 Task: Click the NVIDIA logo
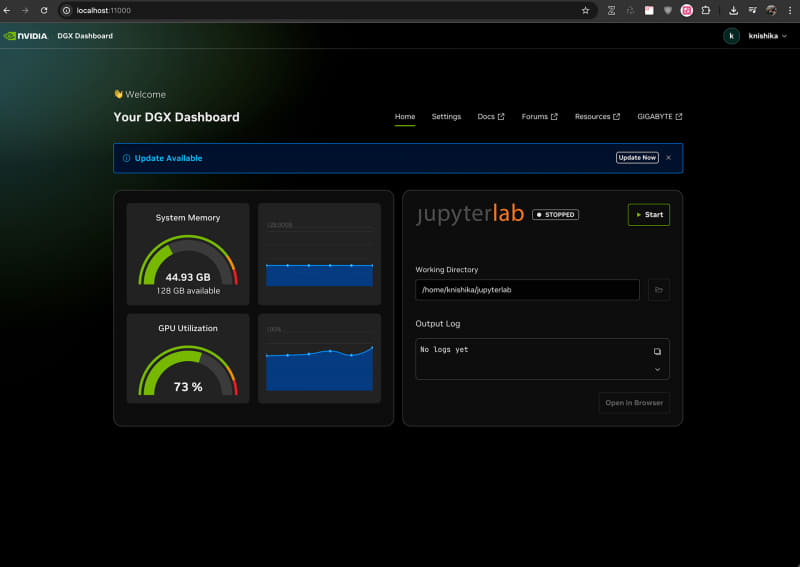26,36
